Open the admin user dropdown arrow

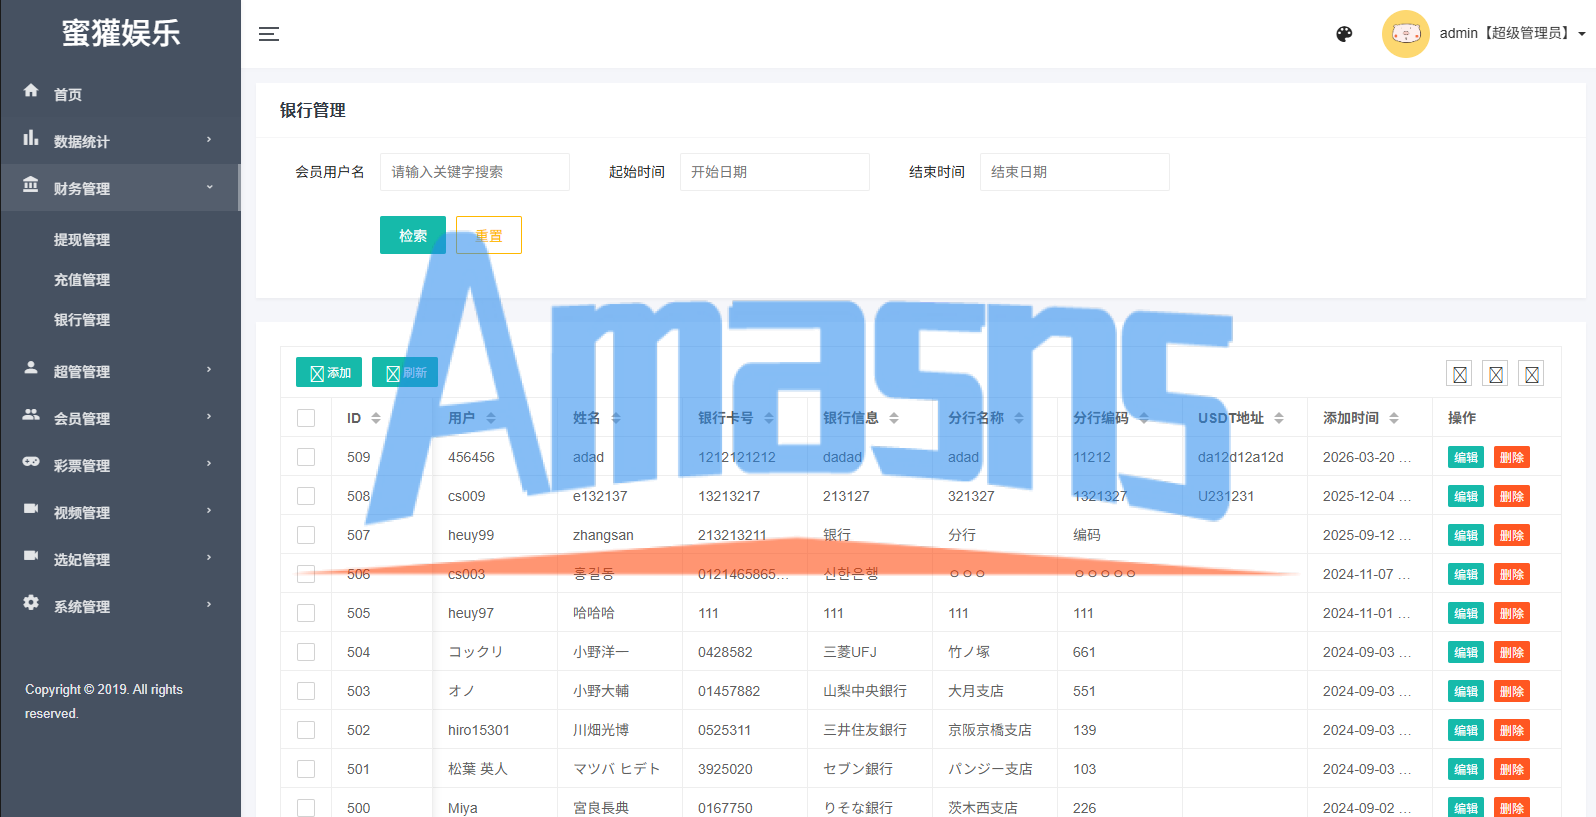[1582, 34]
